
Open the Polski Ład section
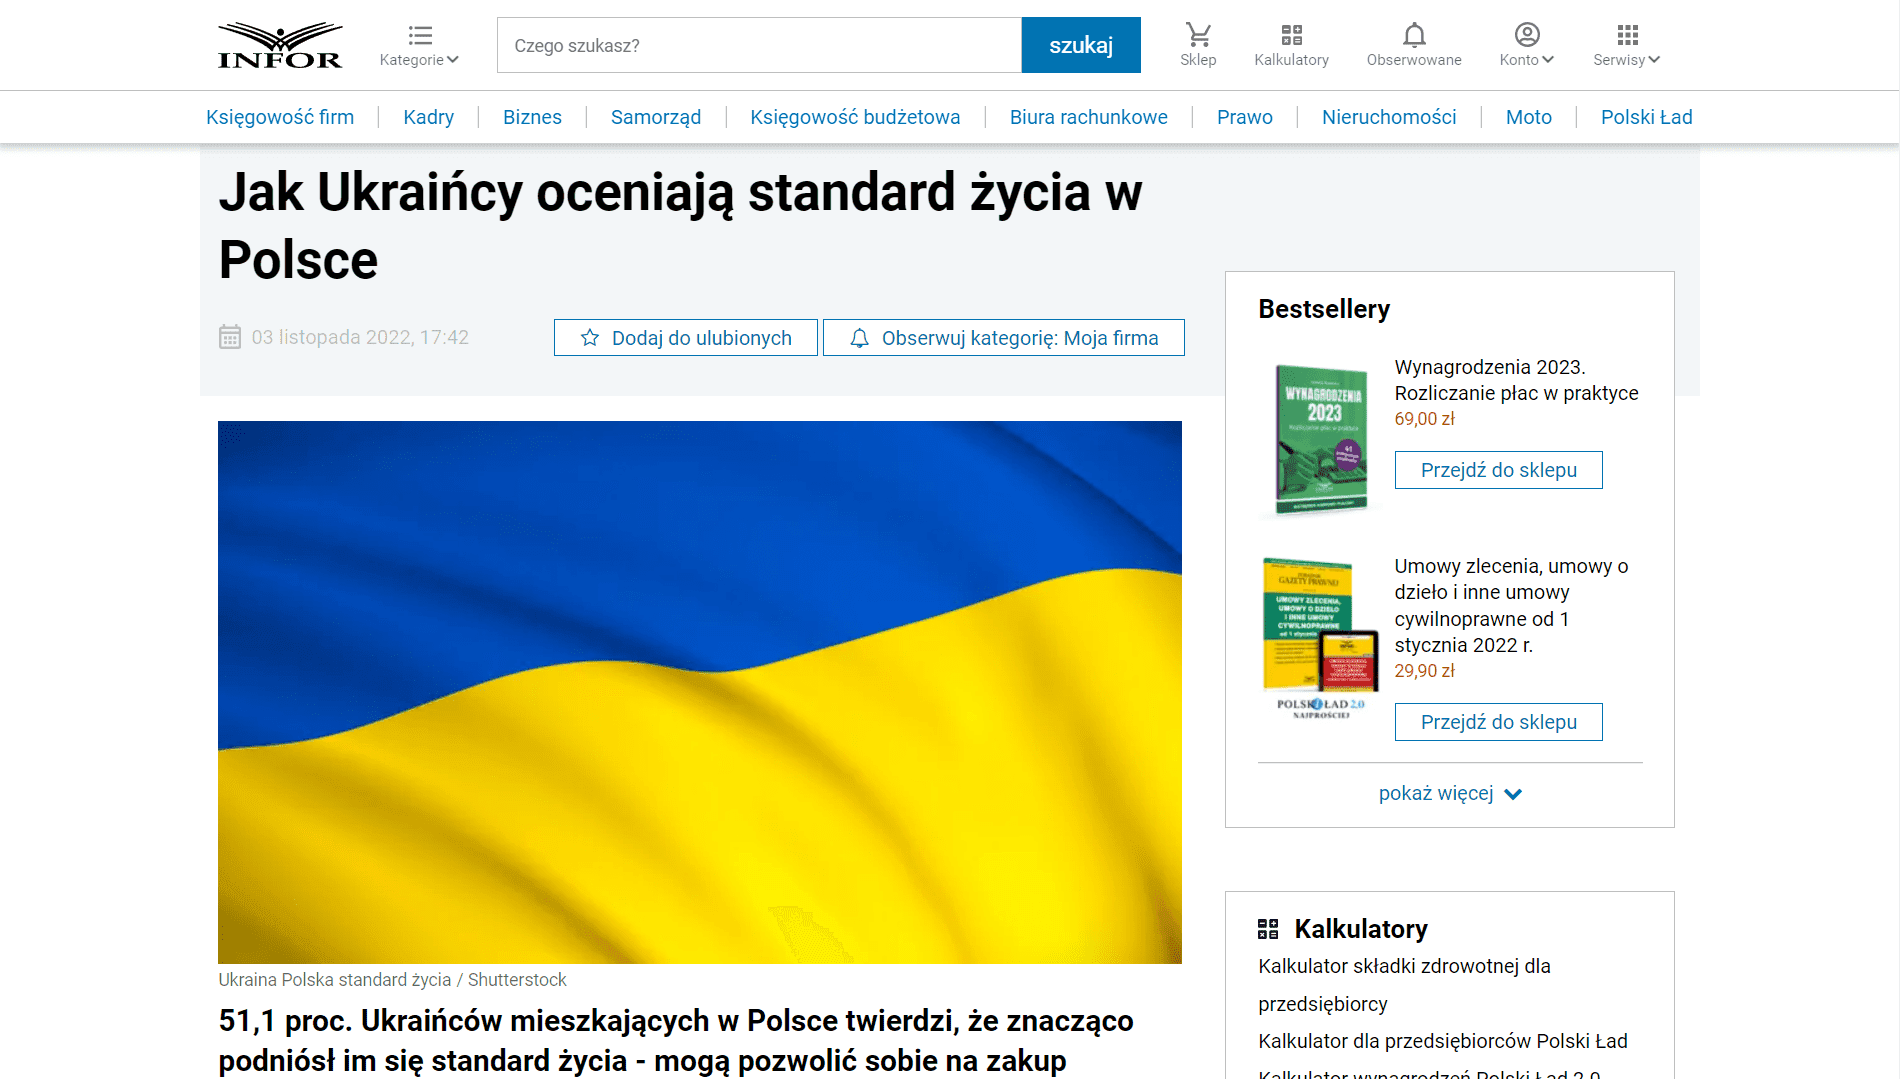coord(1647,117)
